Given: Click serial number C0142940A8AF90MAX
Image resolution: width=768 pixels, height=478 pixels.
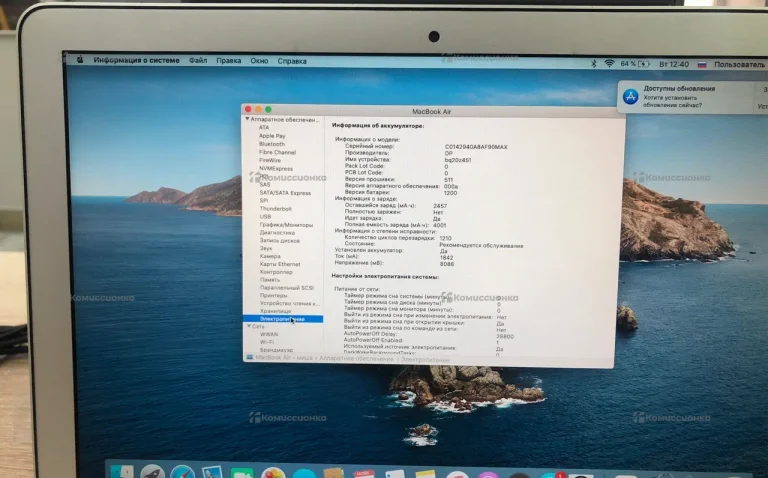Looking at the screenshot, I should pos(476,147).
